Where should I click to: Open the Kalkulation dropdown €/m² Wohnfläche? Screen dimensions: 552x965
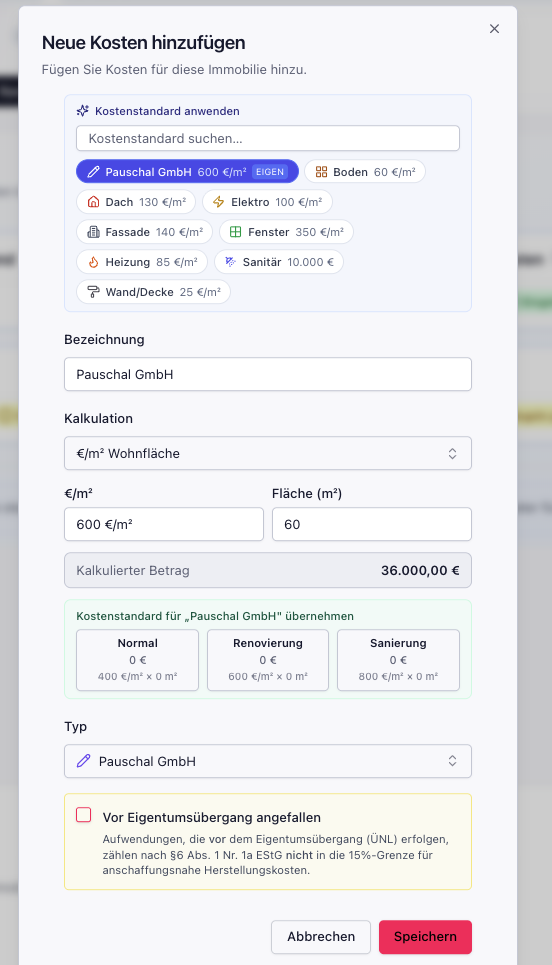(x=268, y=454)
